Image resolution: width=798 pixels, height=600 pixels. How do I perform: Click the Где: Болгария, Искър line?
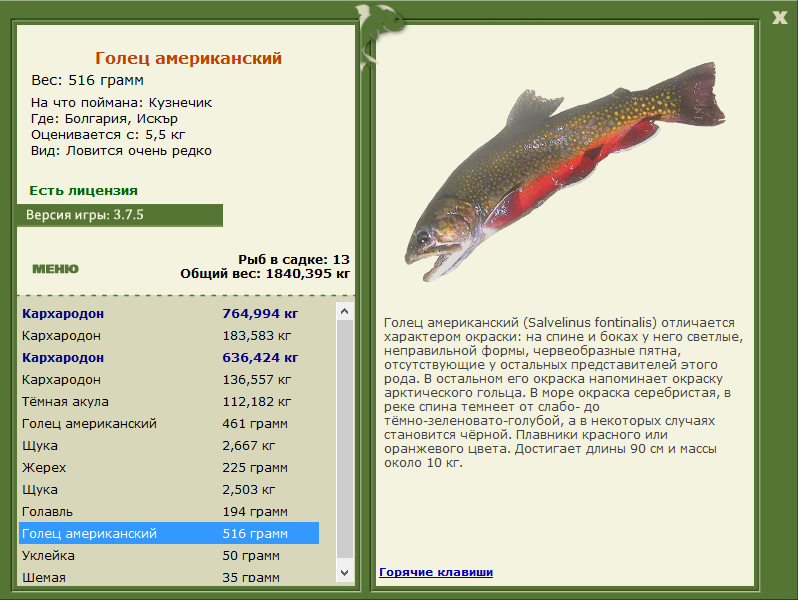[104, 119]
